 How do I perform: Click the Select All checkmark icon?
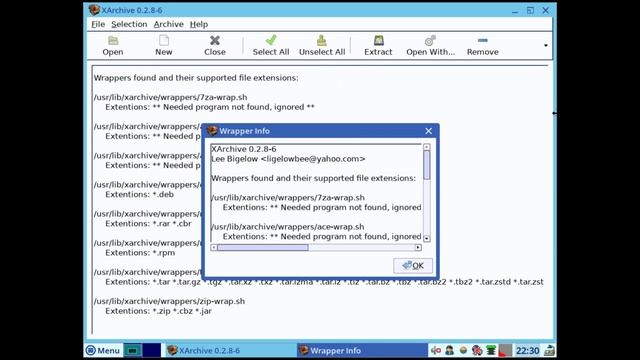pos(271,45)
